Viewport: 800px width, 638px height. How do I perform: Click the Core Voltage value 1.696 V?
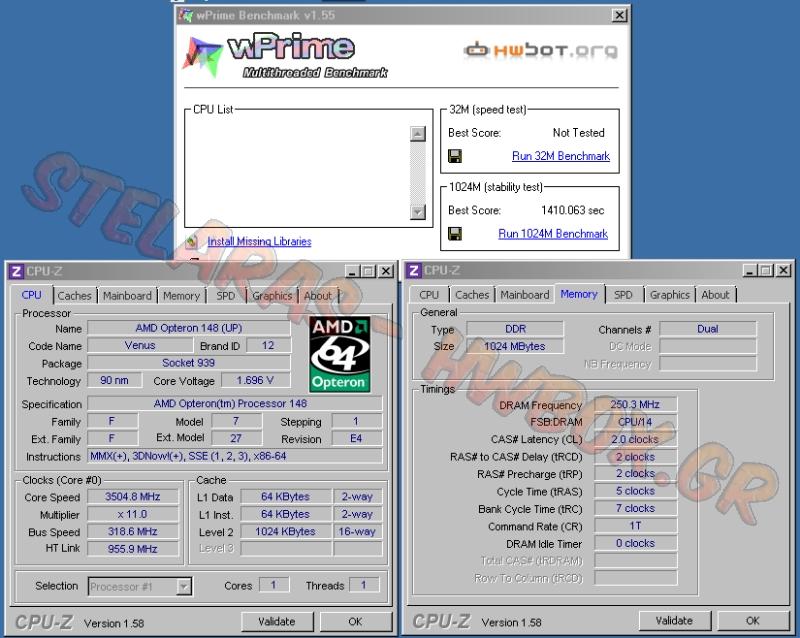coord(255,380)
